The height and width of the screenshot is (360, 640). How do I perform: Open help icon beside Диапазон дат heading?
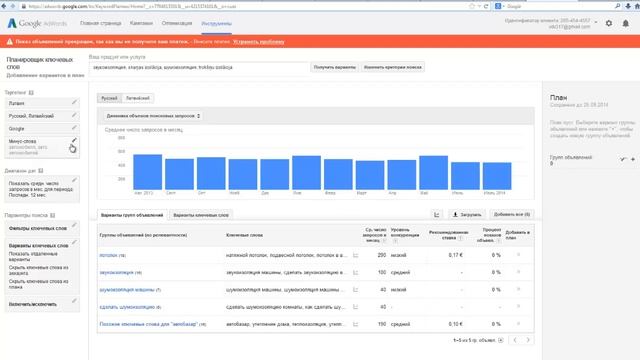click(40, 171)
